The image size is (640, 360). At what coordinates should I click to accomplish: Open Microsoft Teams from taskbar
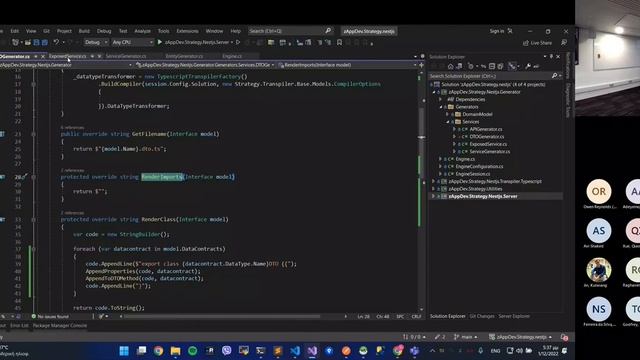point(415,351)
